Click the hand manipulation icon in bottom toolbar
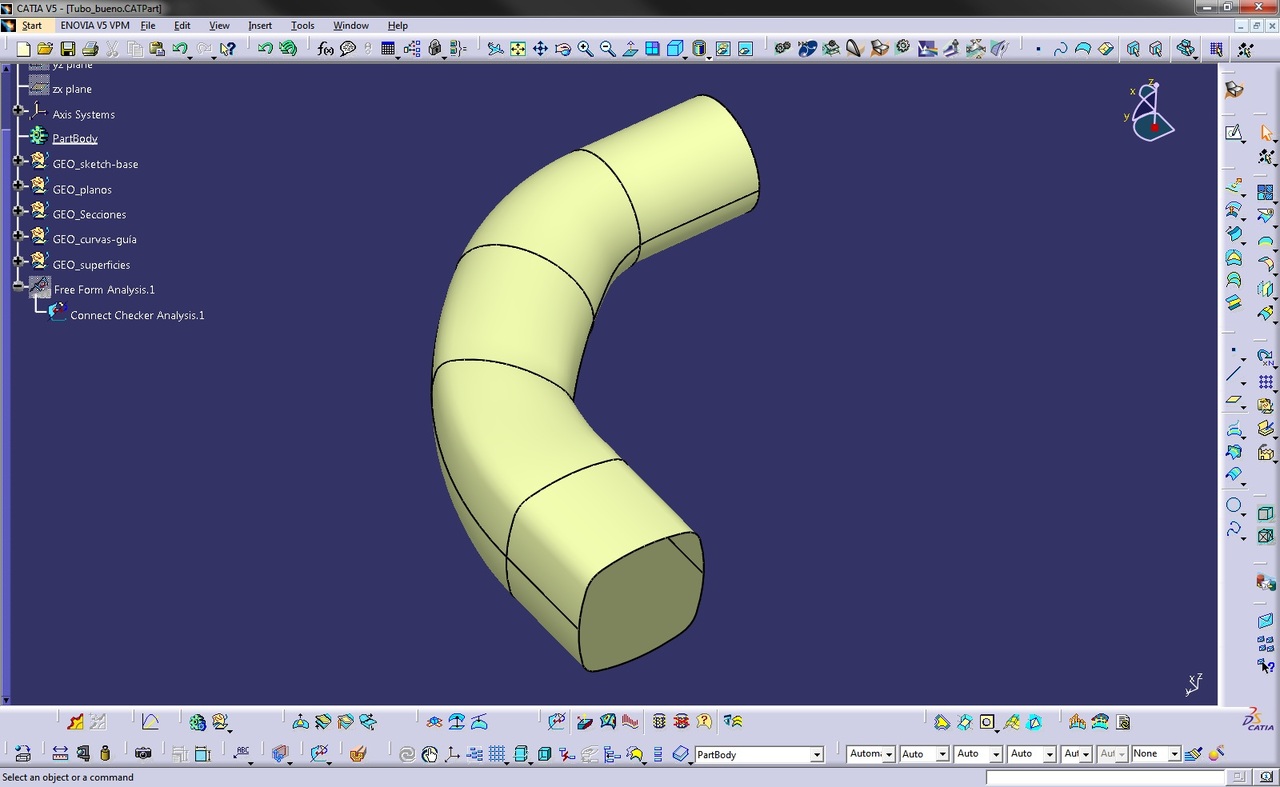Image resolution: width=1280 pixels, height=787 pixels. point(429,754)
